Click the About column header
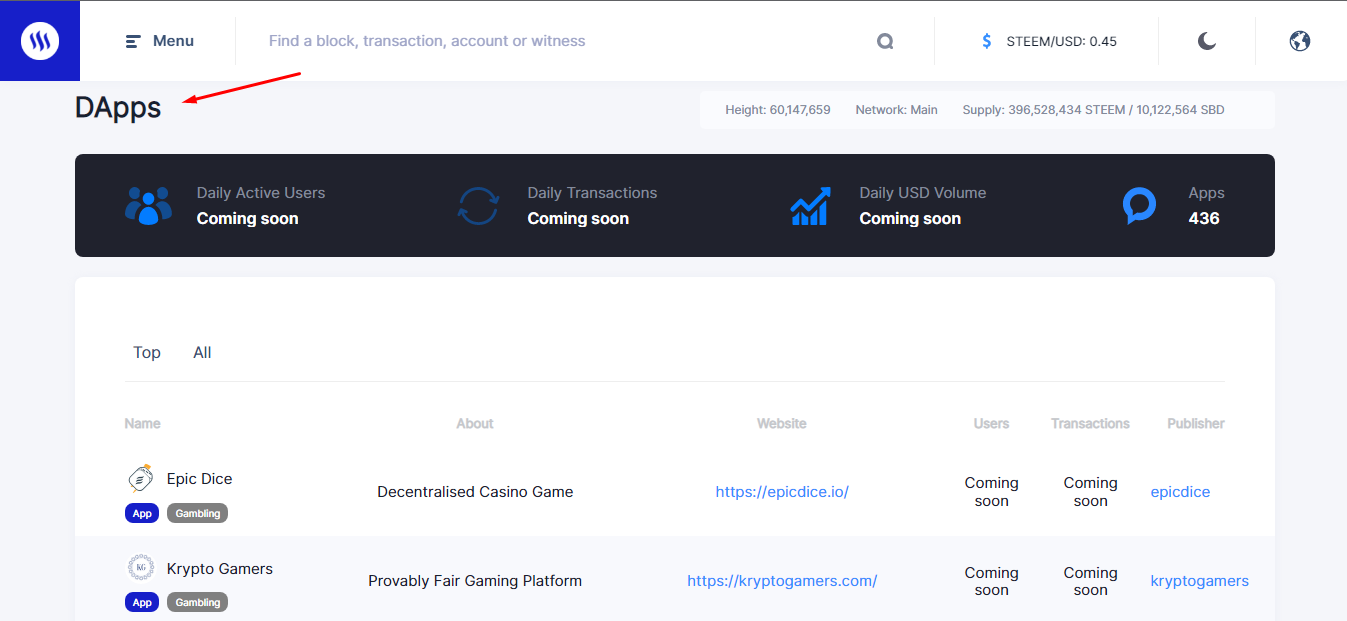This screenshot has height=621, width=1347. click(475, 424)
